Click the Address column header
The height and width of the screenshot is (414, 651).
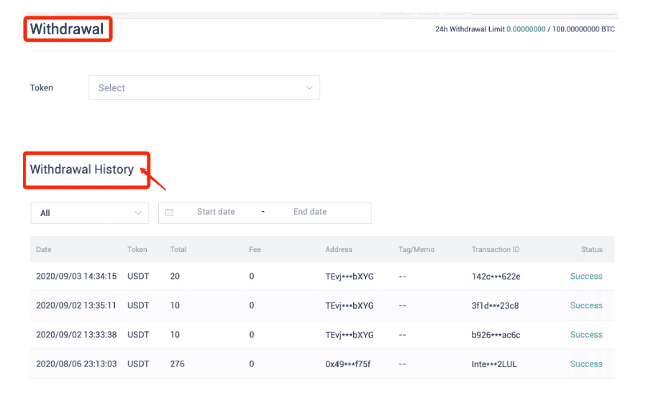click(x=339, y=250)
